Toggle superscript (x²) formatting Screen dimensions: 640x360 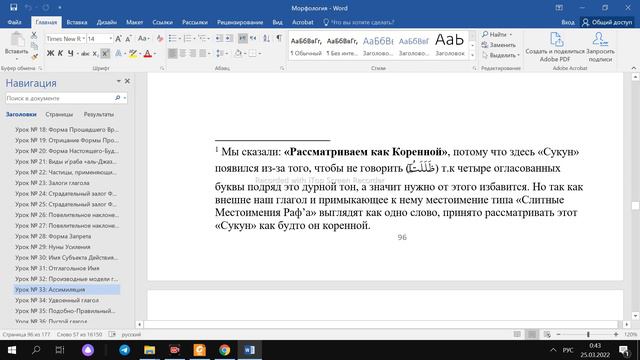(x=105, y=53)
